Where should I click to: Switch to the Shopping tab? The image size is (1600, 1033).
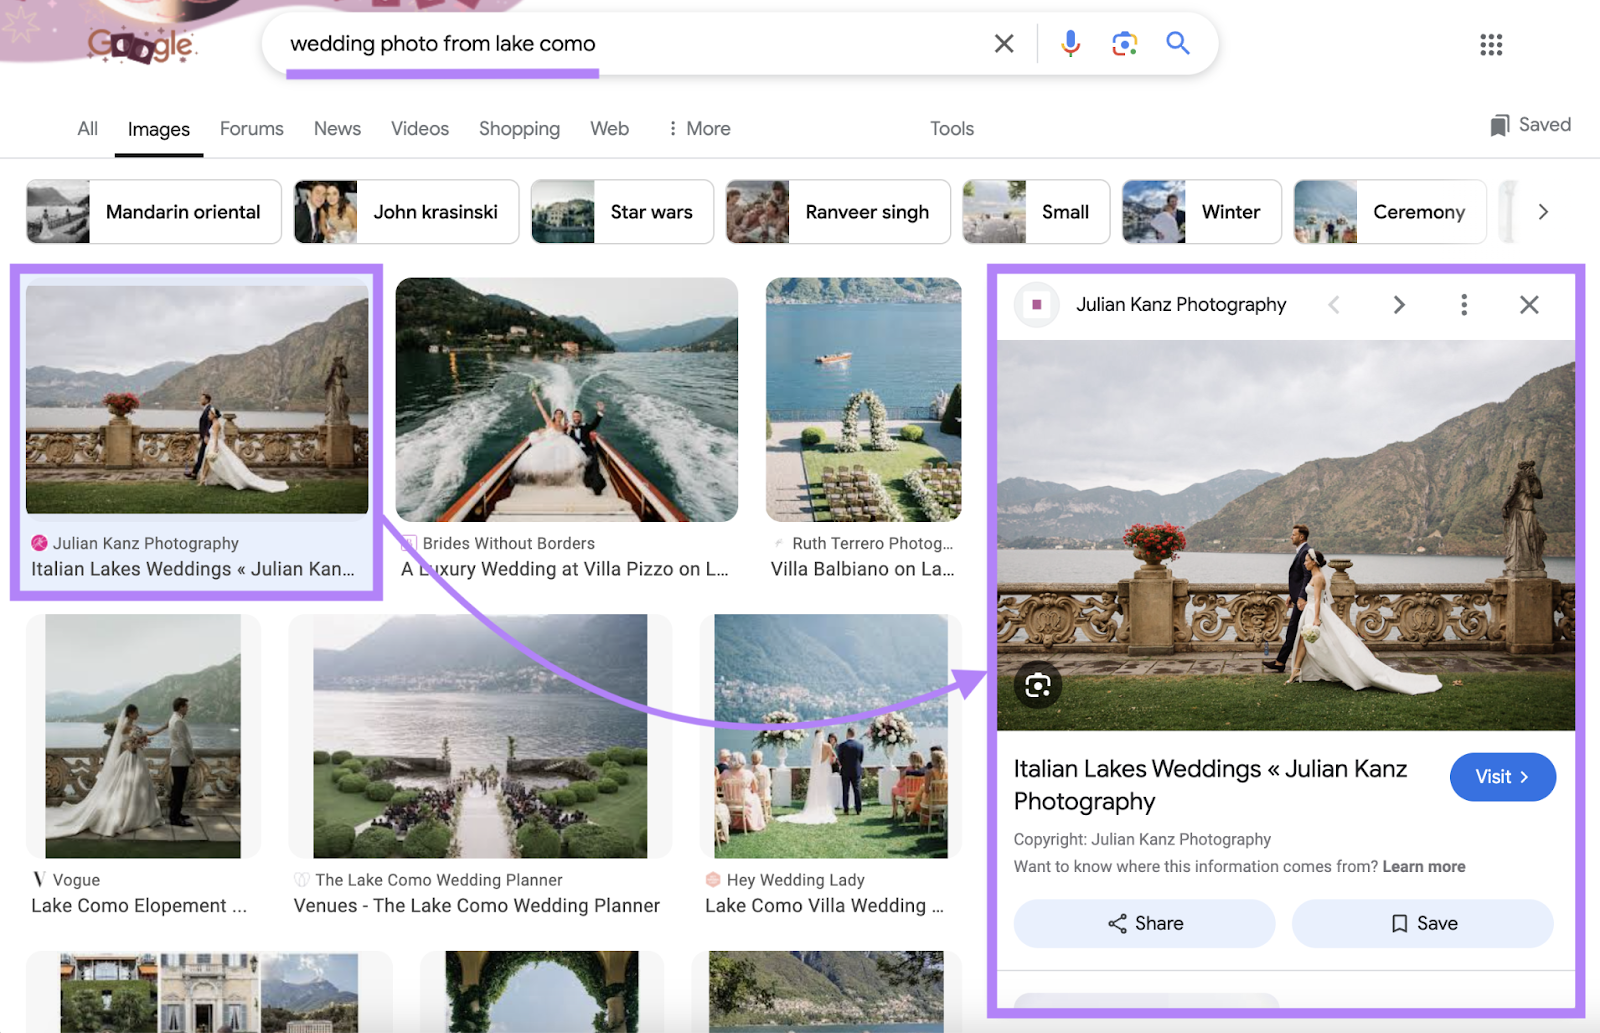[519, 128]
